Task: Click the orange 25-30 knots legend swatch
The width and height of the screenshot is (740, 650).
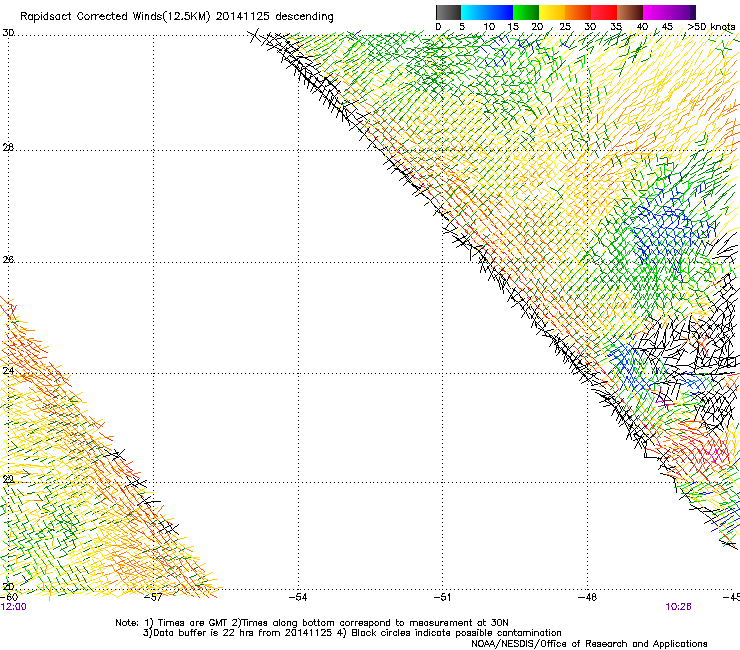Action: coord(578,12)
